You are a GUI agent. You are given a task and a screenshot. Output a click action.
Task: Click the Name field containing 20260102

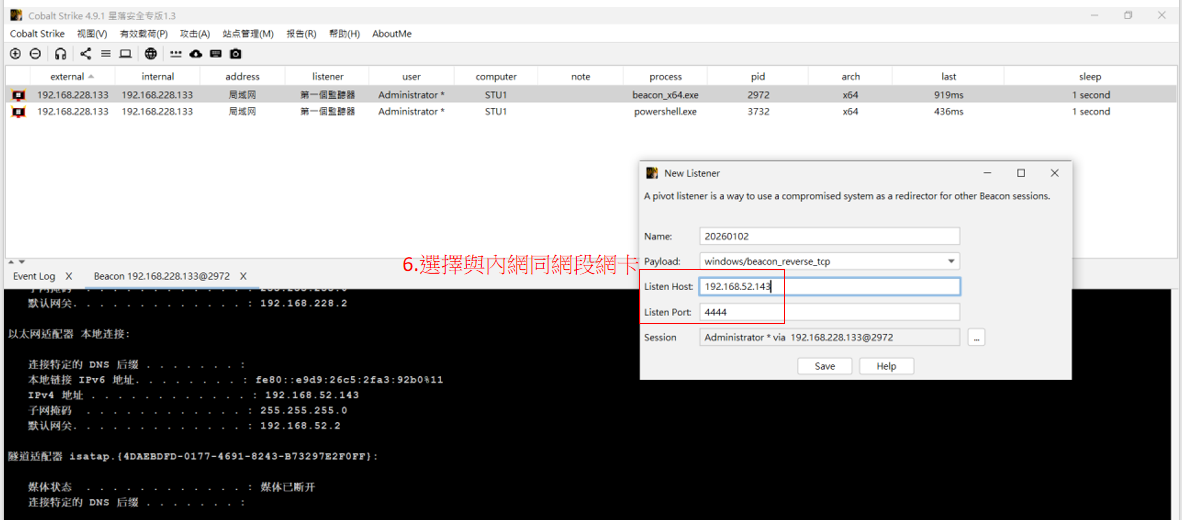pyautogui.click(x=830, y=236)
